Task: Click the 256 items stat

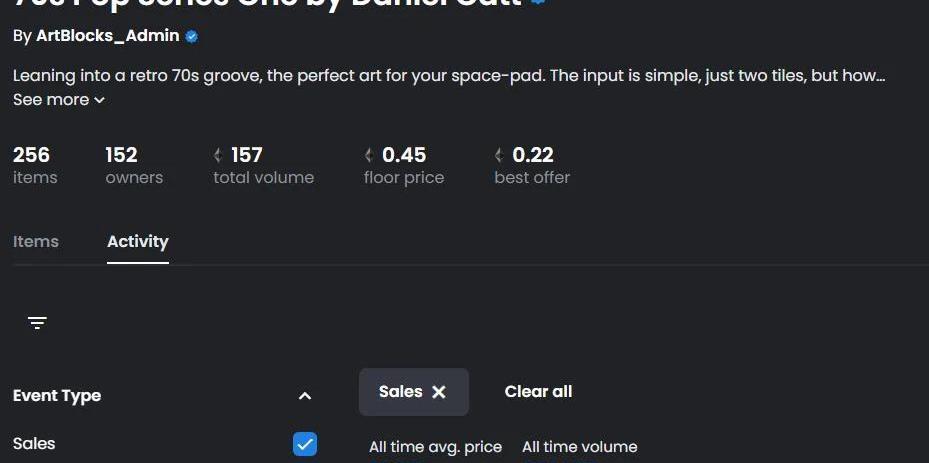Action: 35,165
